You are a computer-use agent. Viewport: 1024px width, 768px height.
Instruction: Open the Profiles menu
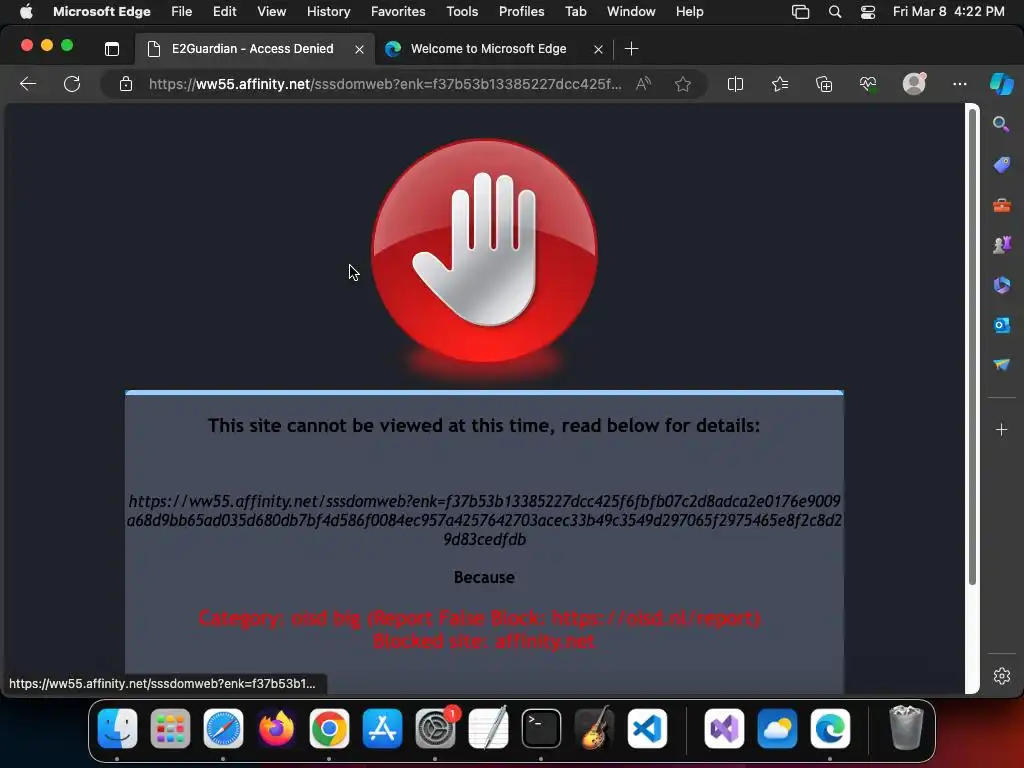pos(521,12)
